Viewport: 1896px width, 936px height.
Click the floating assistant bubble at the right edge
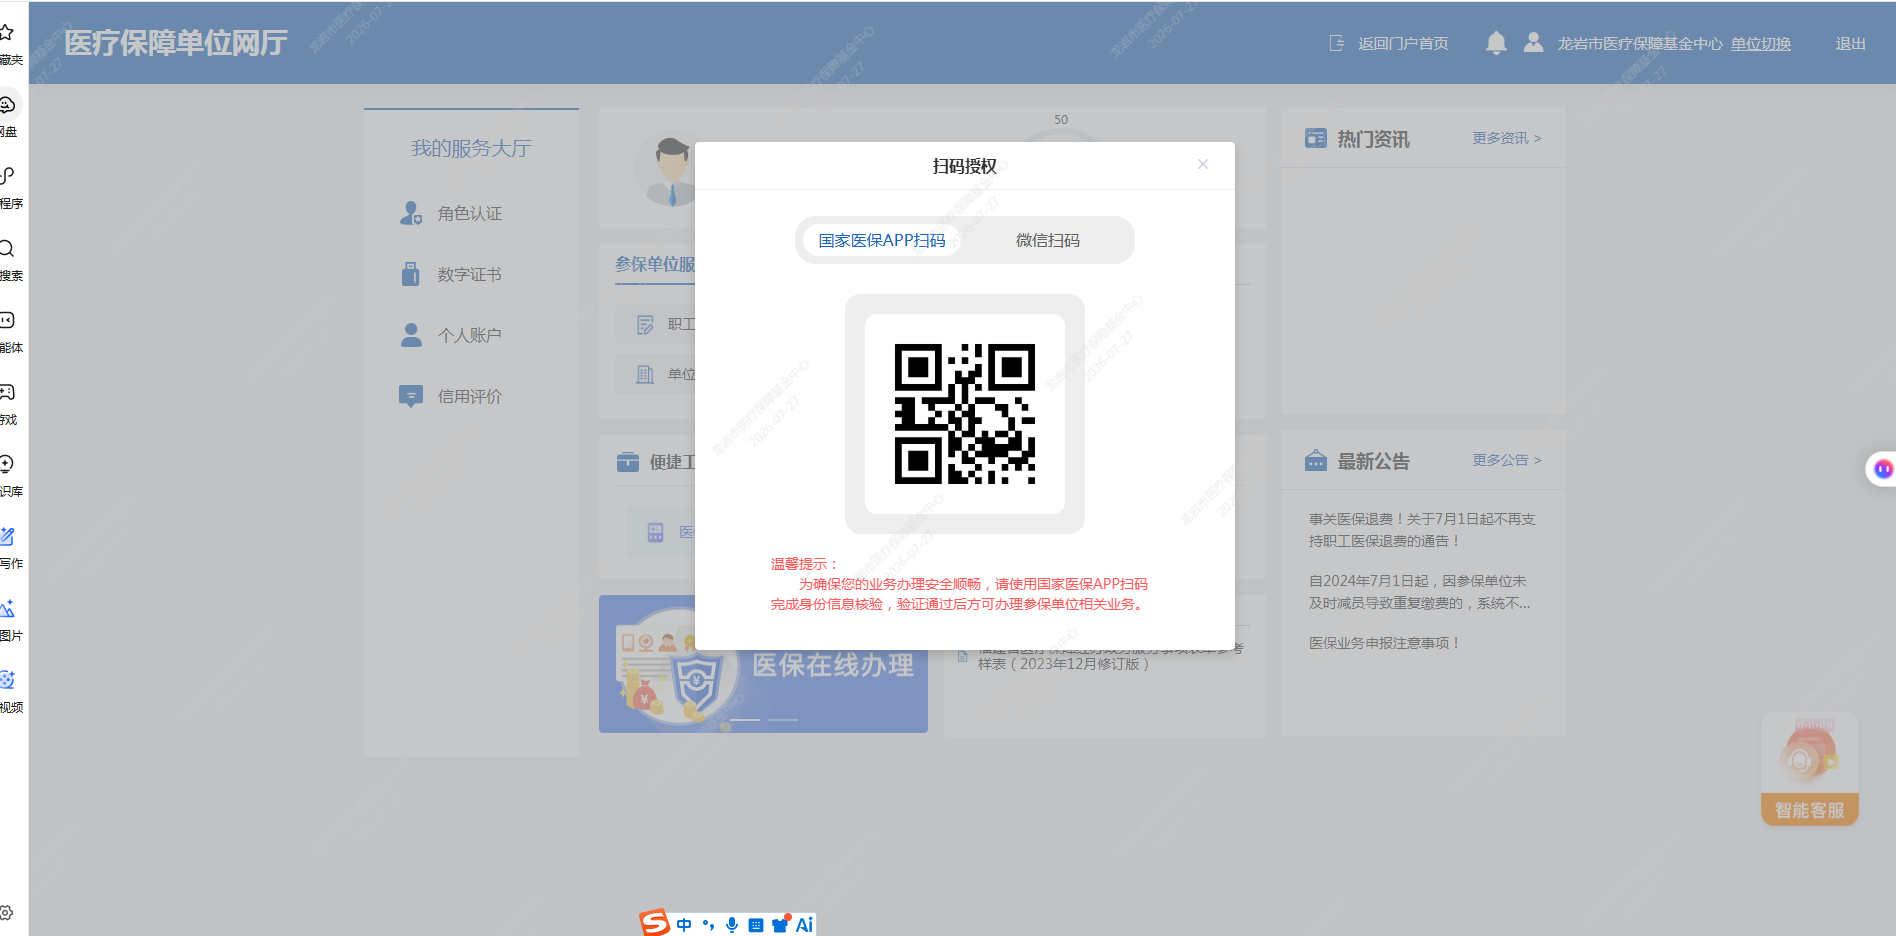pyautogui.click(x=1882, y=468)
